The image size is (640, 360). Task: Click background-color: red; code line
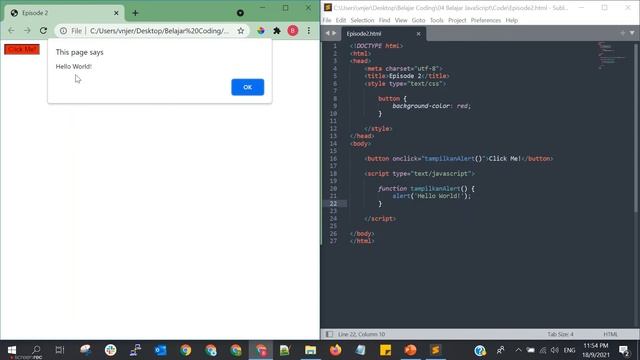431,106
